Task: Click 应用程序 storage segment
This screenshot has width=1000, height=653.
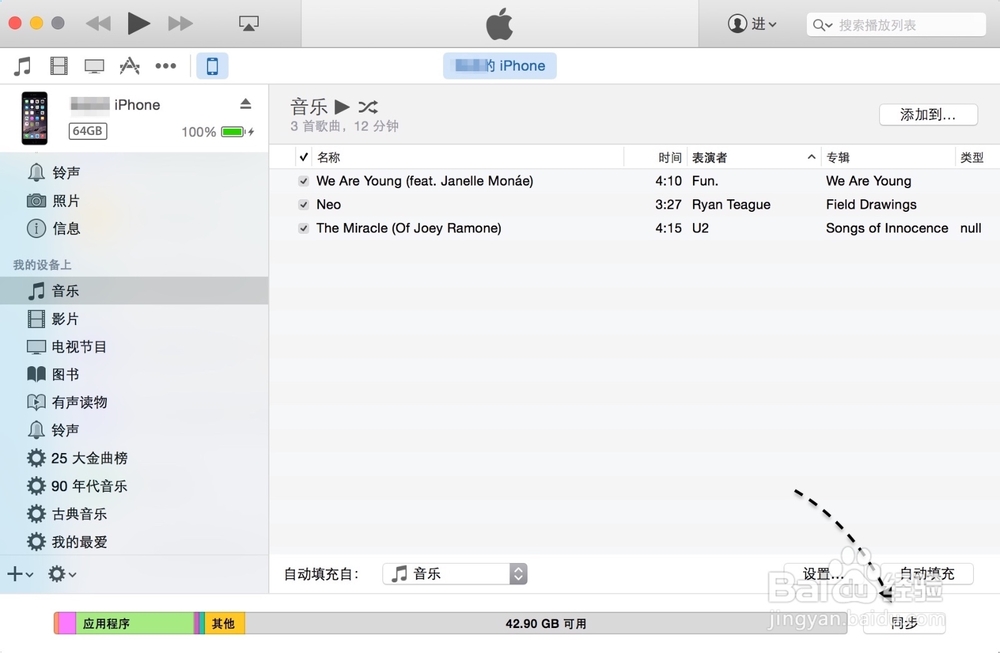Action: (135, 623)
